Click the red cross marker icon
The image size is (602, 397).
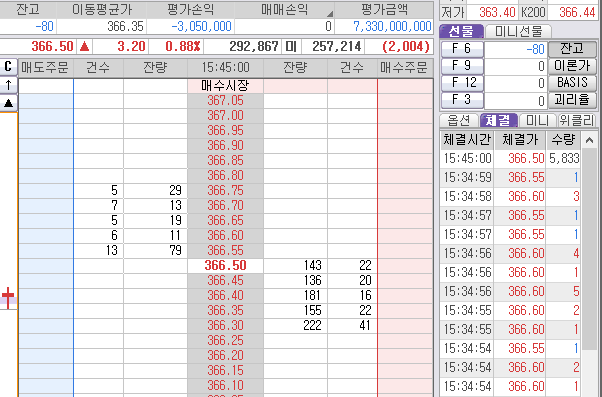pos(8,298)
